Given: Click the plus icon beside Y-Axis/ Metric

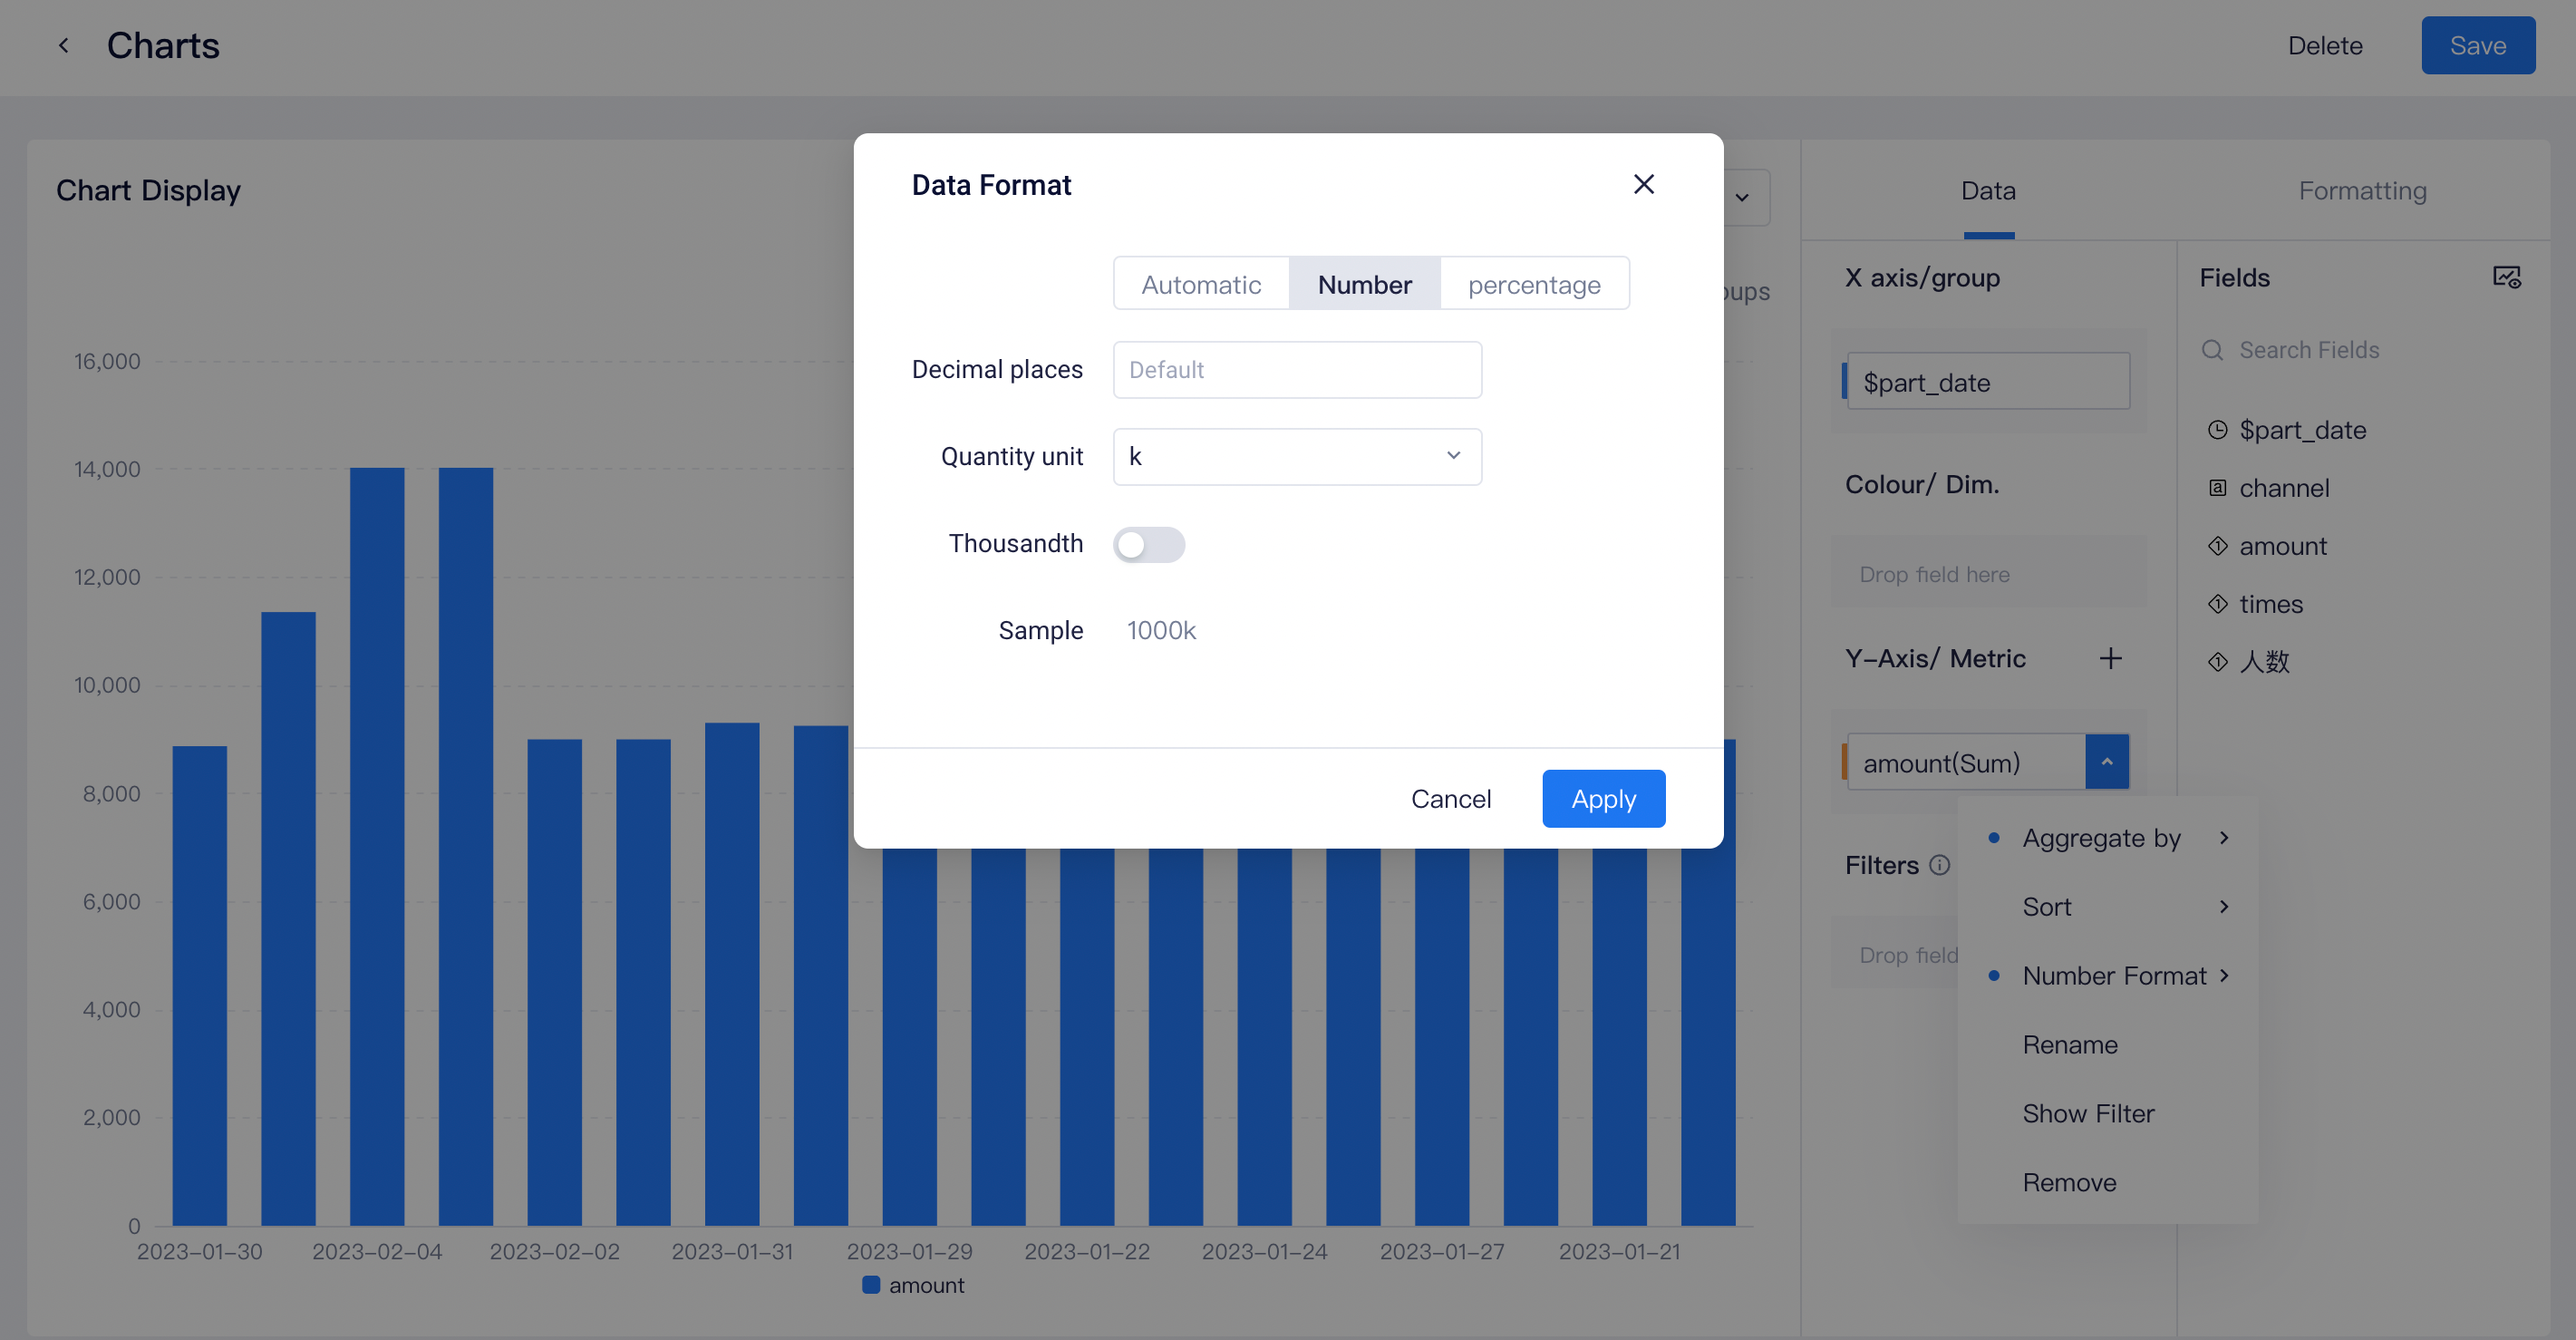Looking at the screenshot, I should point(2110,658).
